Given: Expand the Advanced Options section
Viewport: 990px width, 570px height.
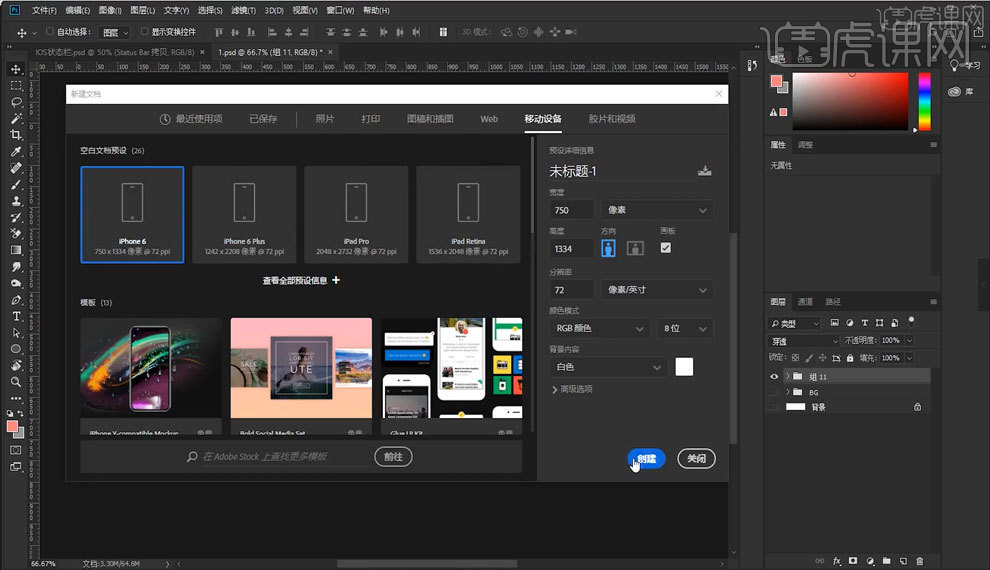Looking at the screenshot, I should click(x=573, y=389).
